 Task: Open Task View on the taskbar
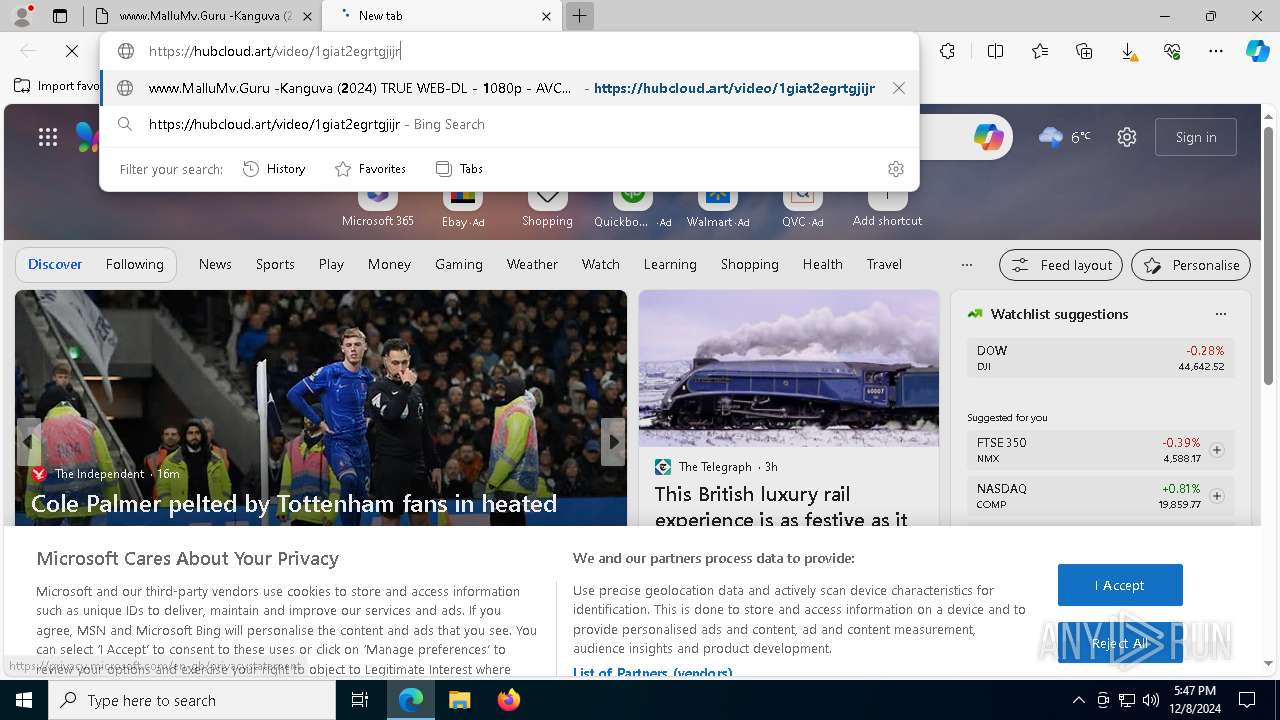360,700
